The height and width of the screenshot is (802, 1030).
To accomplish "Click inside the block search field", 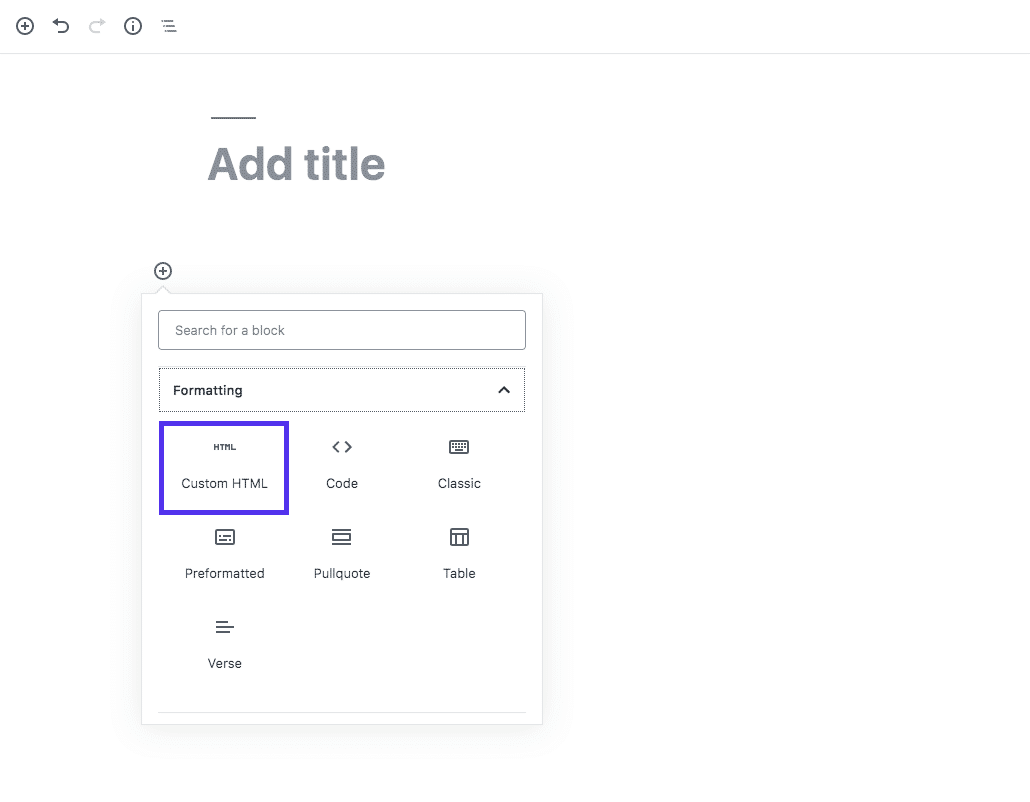I will click(342, 330).
